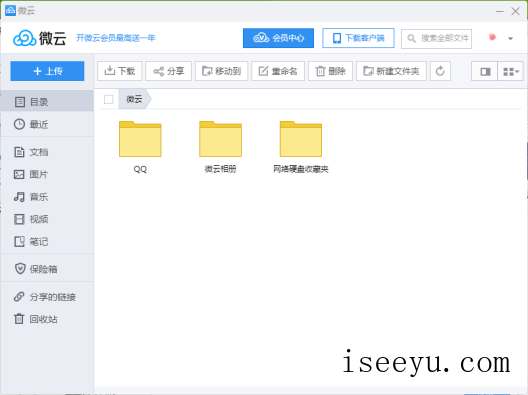The width and height of the screenshot is (528, 395).
Task: Click the 新建文件夹 new folder button
Action: pyautogui.click(x=391, y=71)
